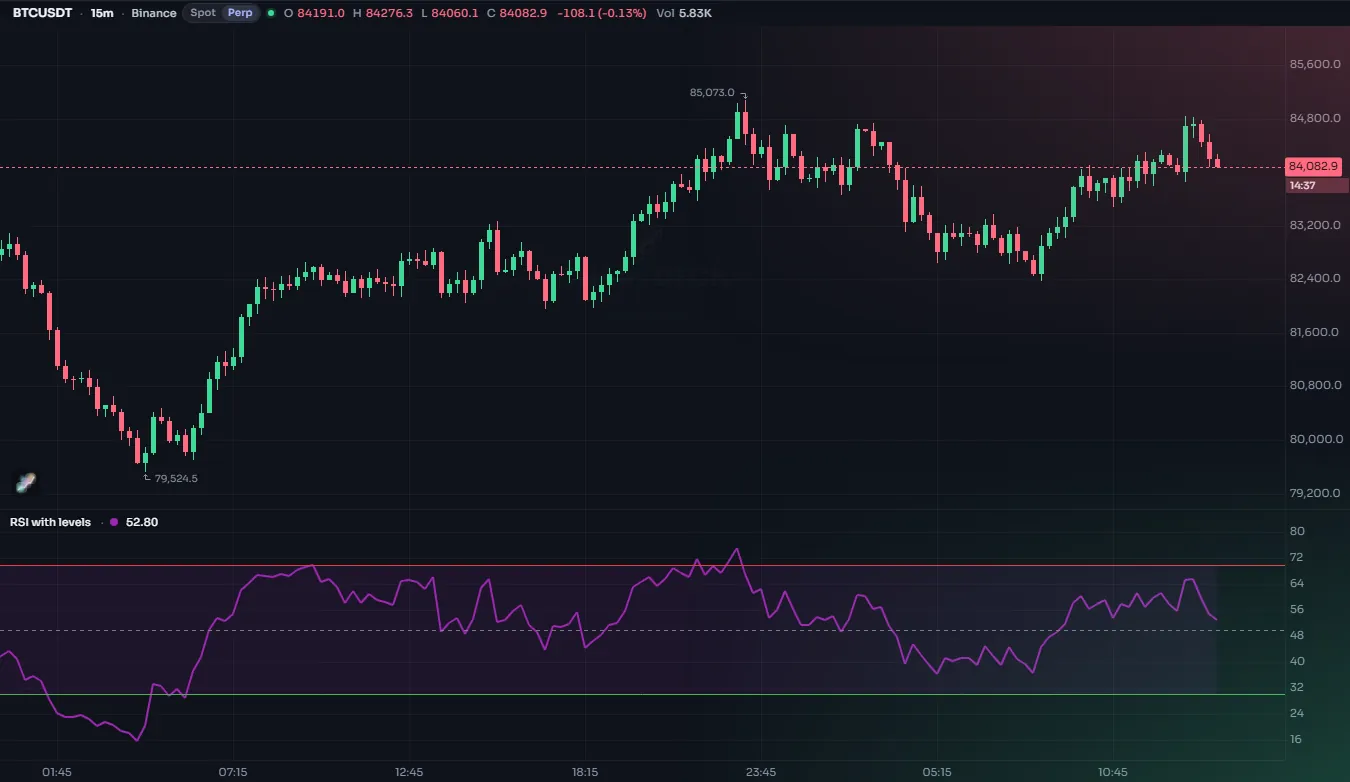Image resolution: width=1350 pixels, height=782 pixels.
Task: Open the 15m timeframe selector
Action: pos(101,13)
